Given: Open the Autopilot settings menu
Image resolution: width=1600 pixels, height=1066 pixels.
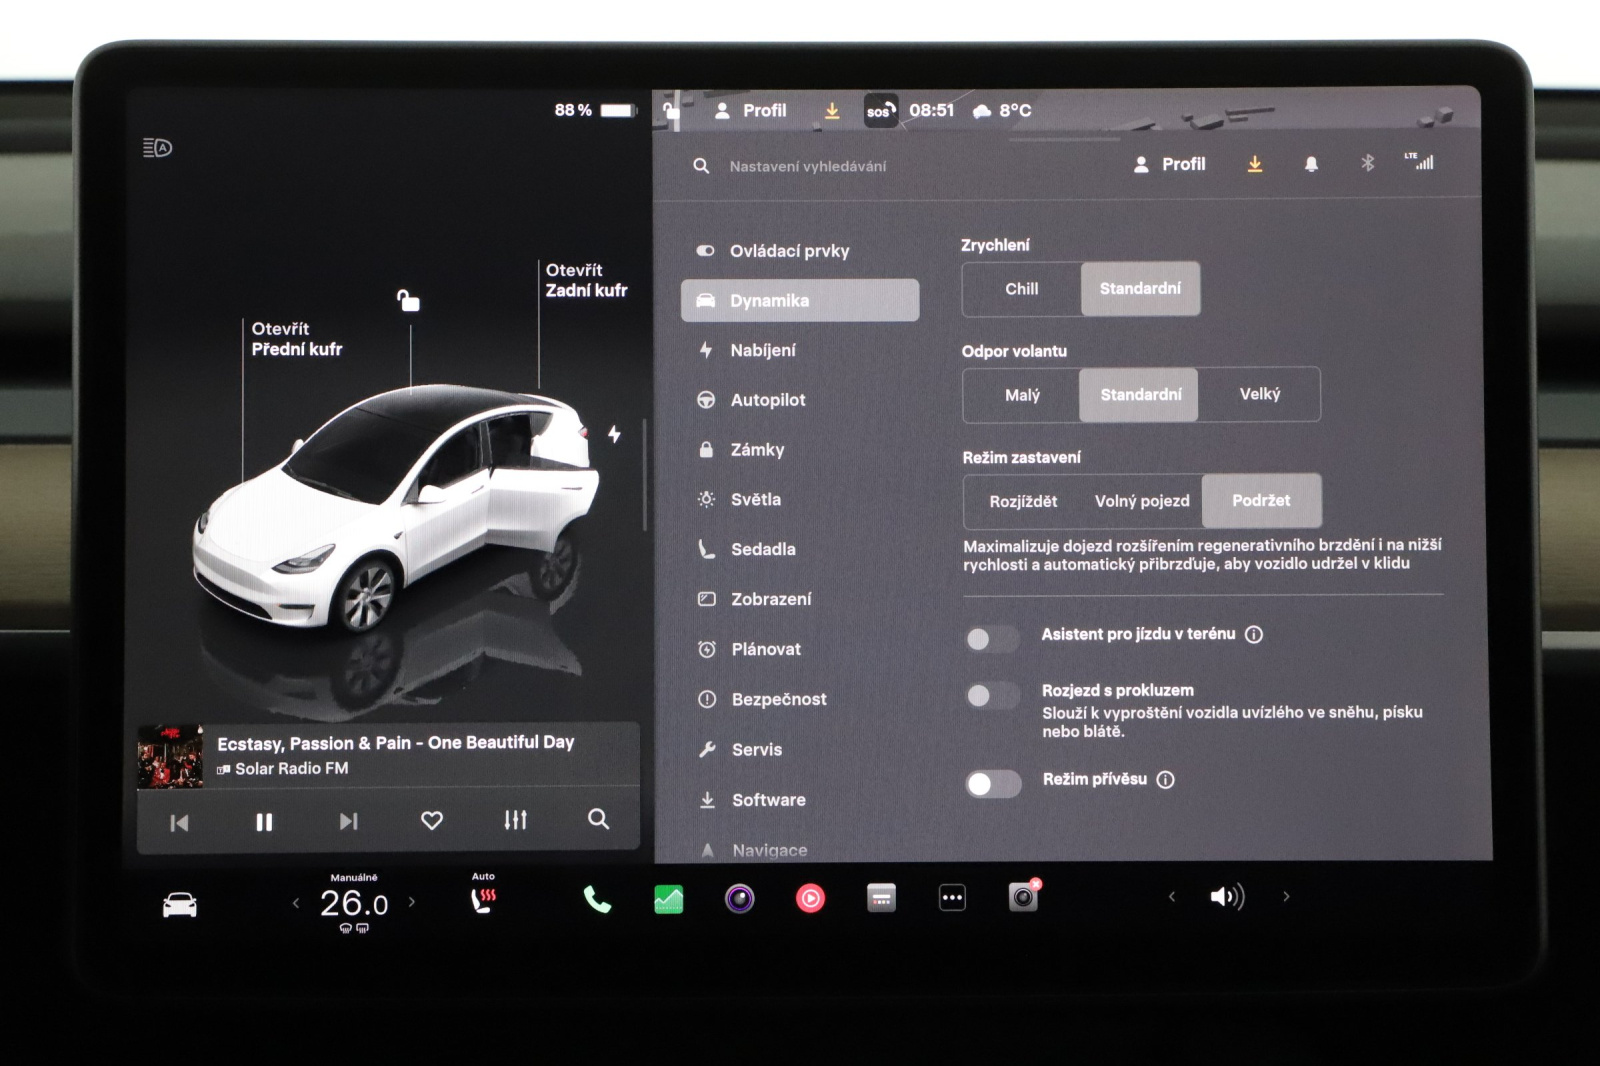Looking at the screenshot, I should coord(767,400).
